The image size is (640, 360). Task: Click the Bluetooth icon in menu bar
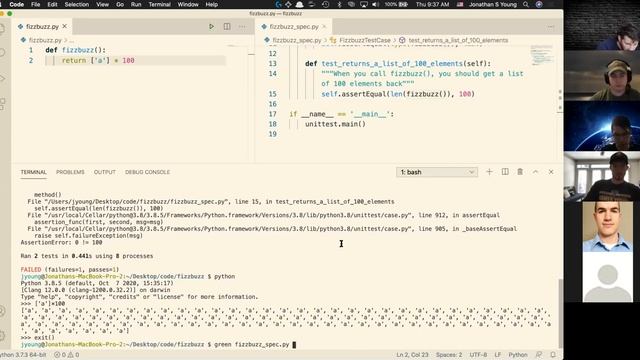point(339,4)
